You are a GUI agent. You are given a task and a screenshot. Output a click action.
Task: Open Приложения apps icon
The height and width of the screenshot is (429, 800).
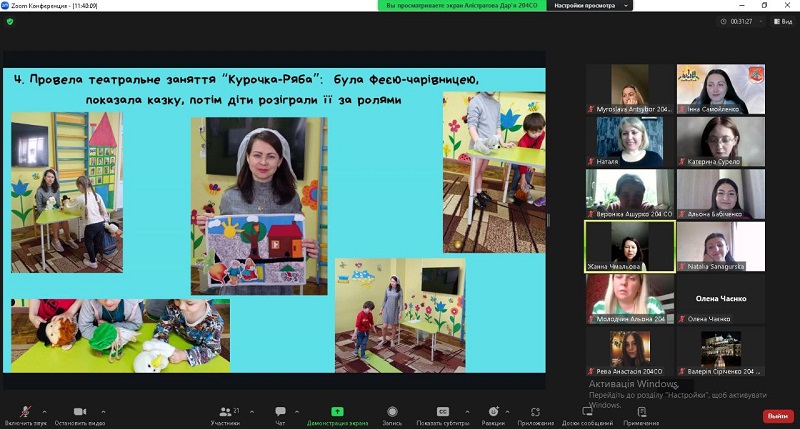click(536, 413)
